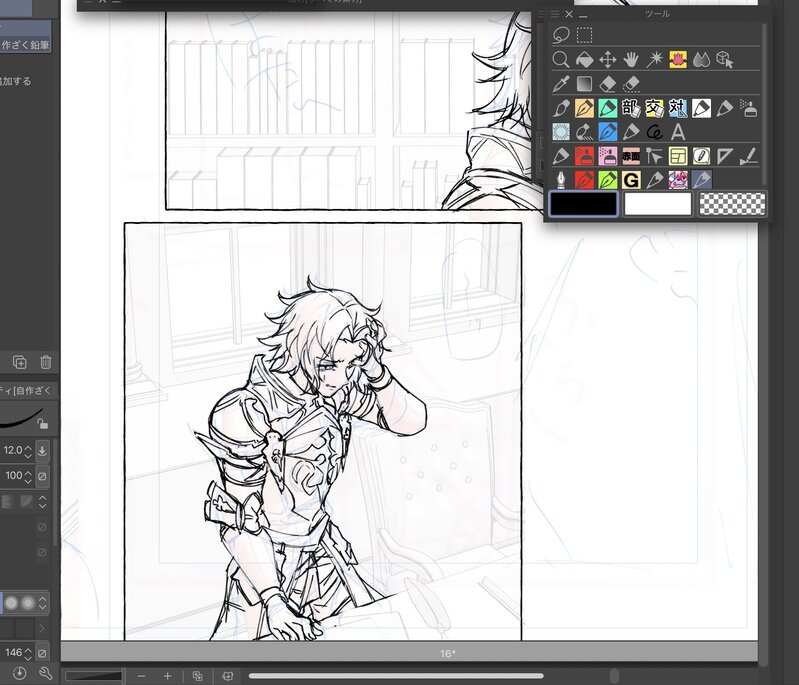Click the reset clock icon in tool property
799x685 pixels.
[x=19, y=673]
